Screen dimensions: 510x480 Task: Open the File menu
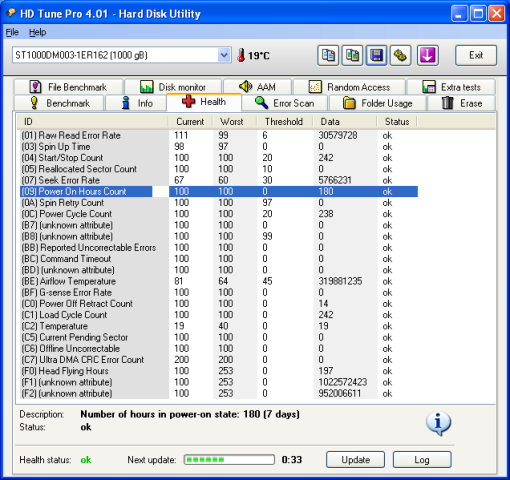[x=12, y=32]
